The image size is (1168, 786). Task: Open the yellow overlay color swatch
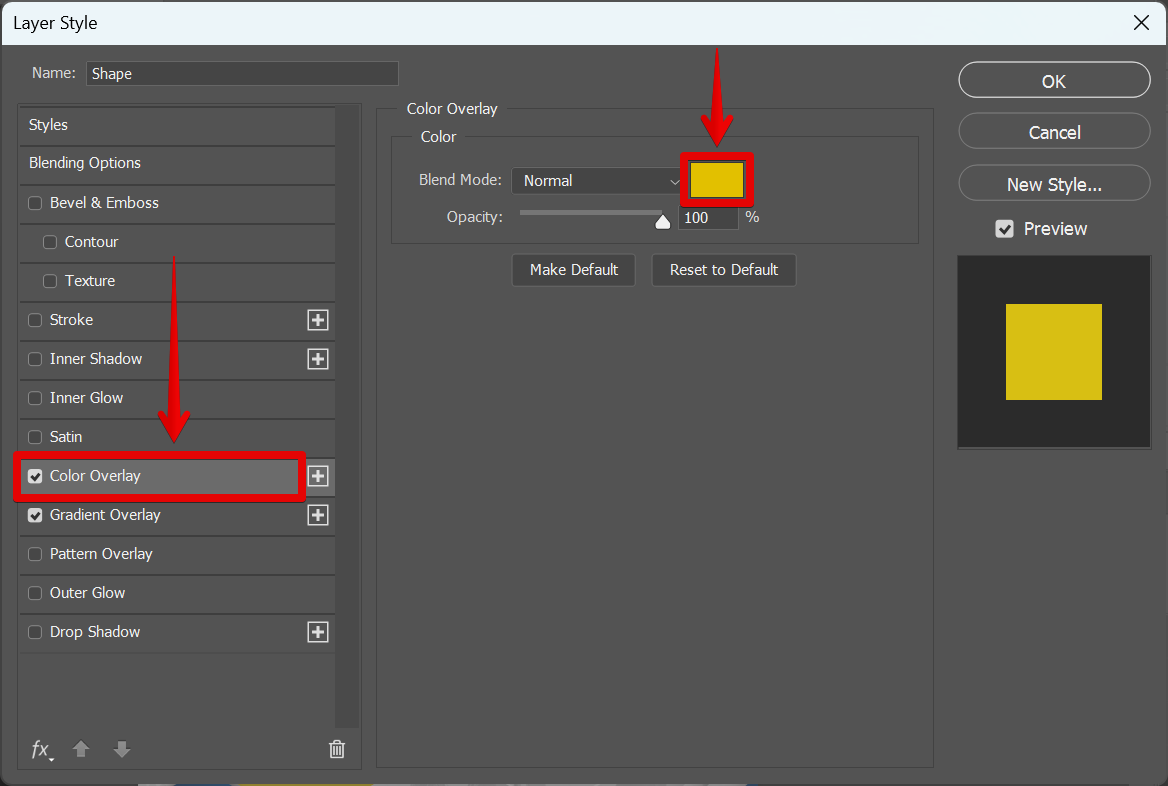click(x=717, y=180)
